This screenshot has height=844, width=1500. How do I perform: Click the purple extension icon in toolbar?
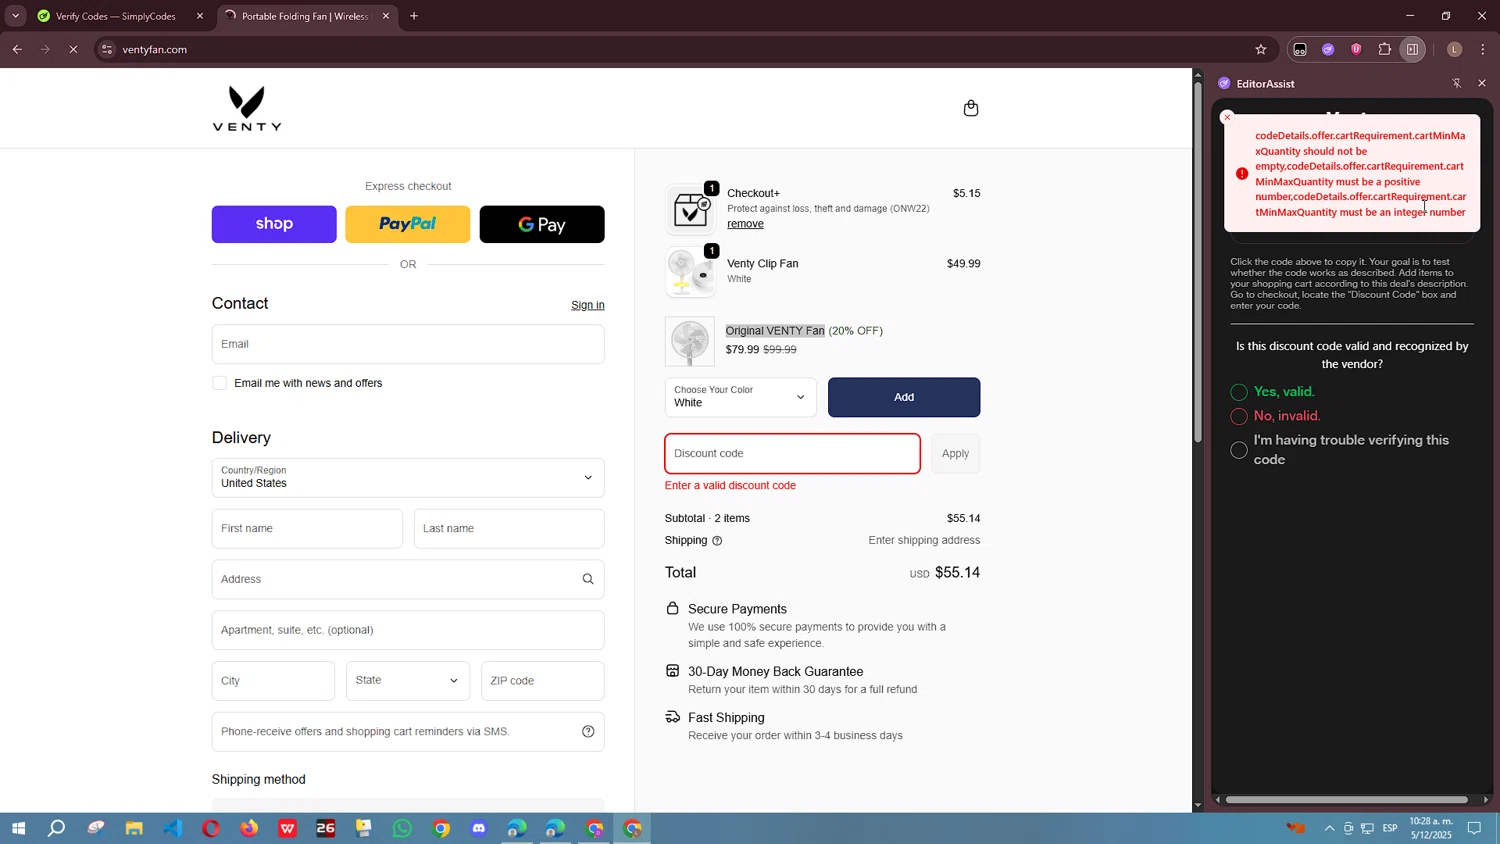click(x=1328, y=49)
